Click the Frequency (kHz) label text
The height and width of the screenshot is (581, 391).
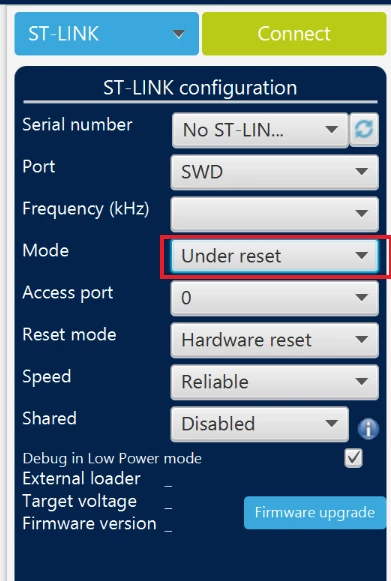pyautogui.click(x=86, y=209)
